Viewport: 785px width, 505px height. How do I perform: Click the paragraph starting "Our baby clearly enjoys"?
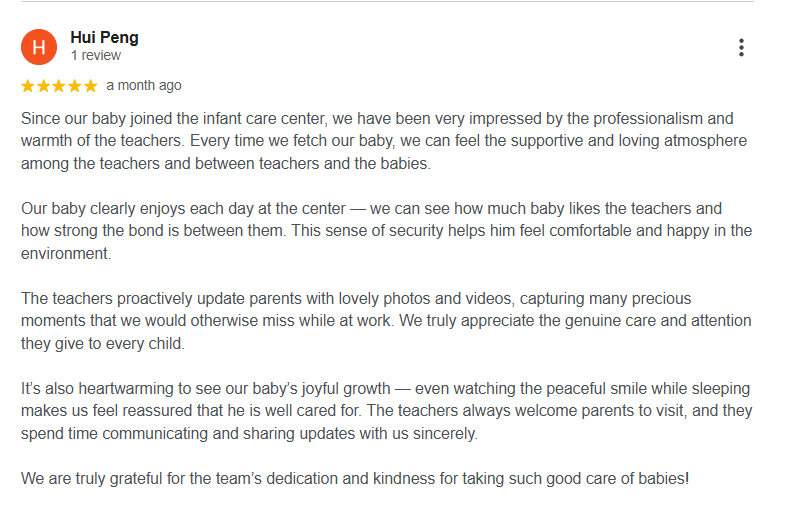tap(380, 231)
